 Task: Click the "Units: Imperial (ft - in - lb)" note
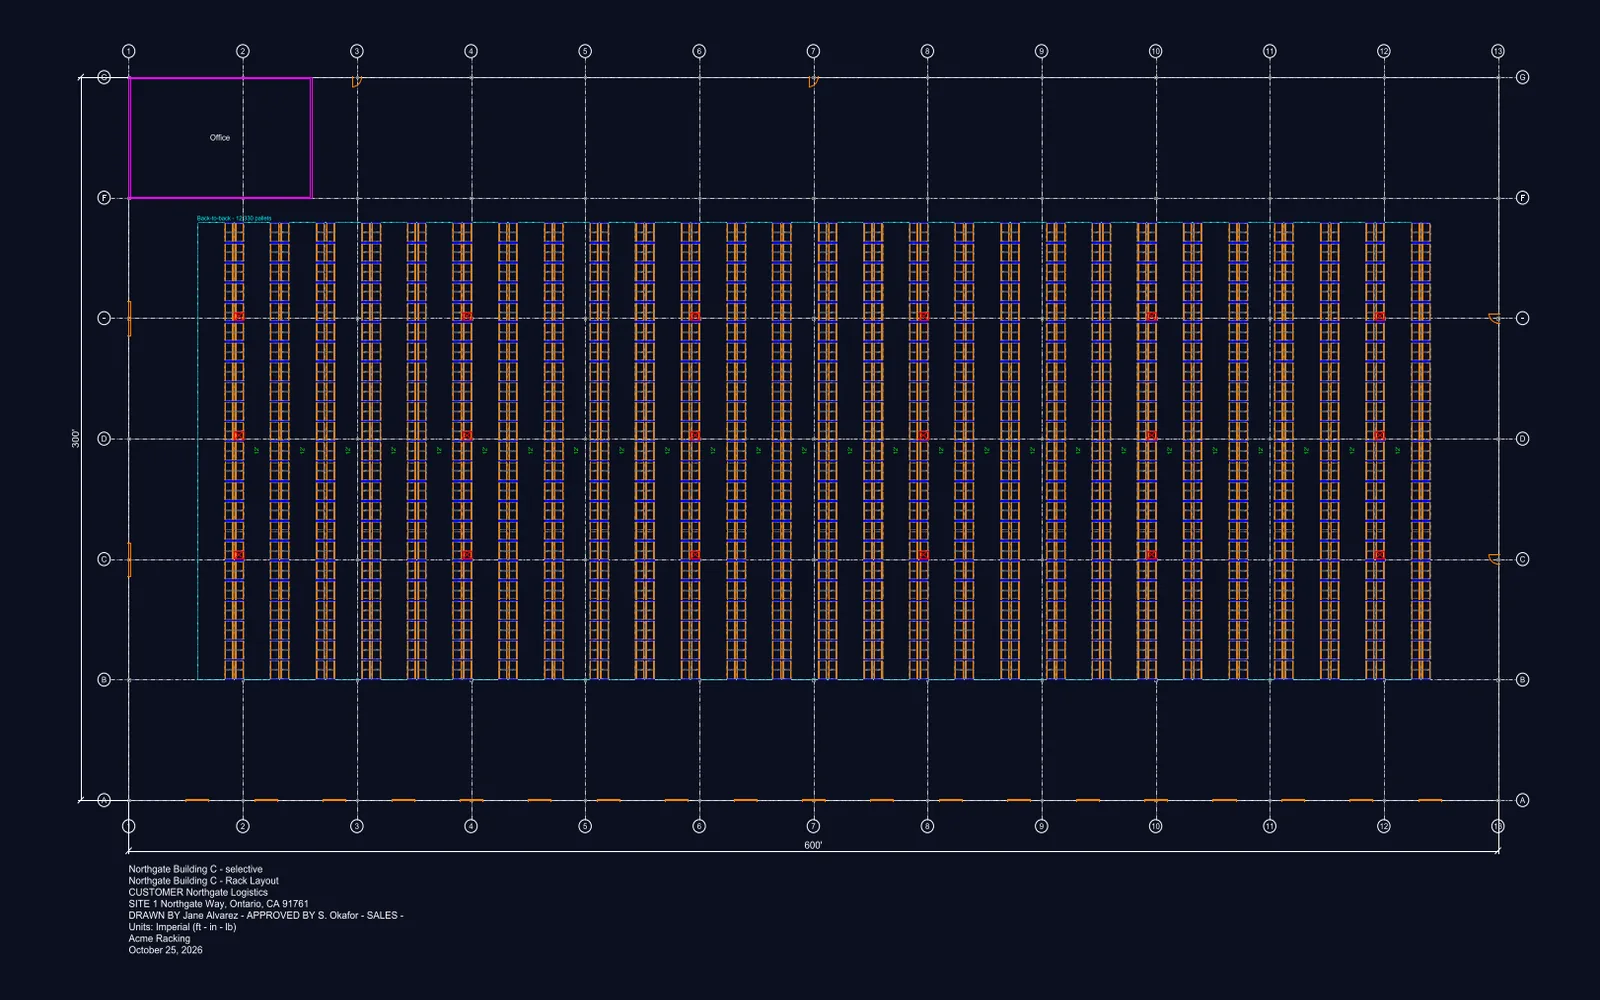(182, 927)
